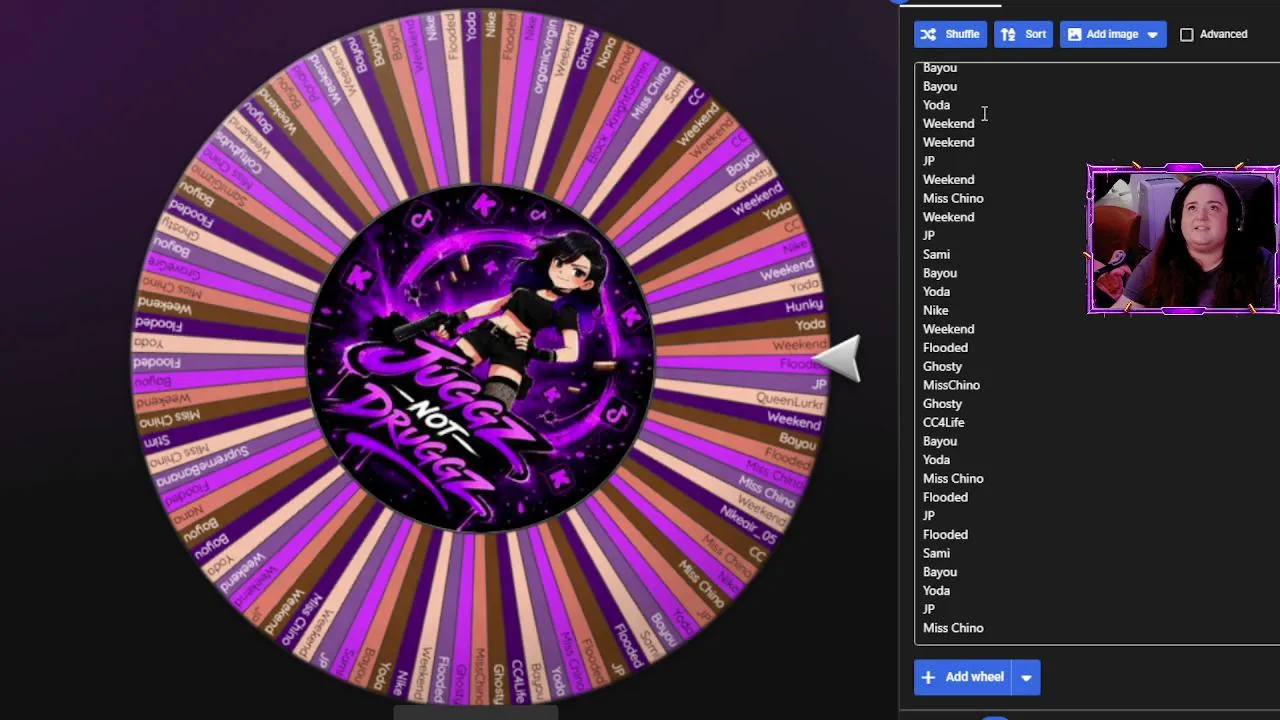Sort the entries alphabetically
The height and width of the screenshot is (720, 1280).
pyautogui.click(x=1023, y=34)
